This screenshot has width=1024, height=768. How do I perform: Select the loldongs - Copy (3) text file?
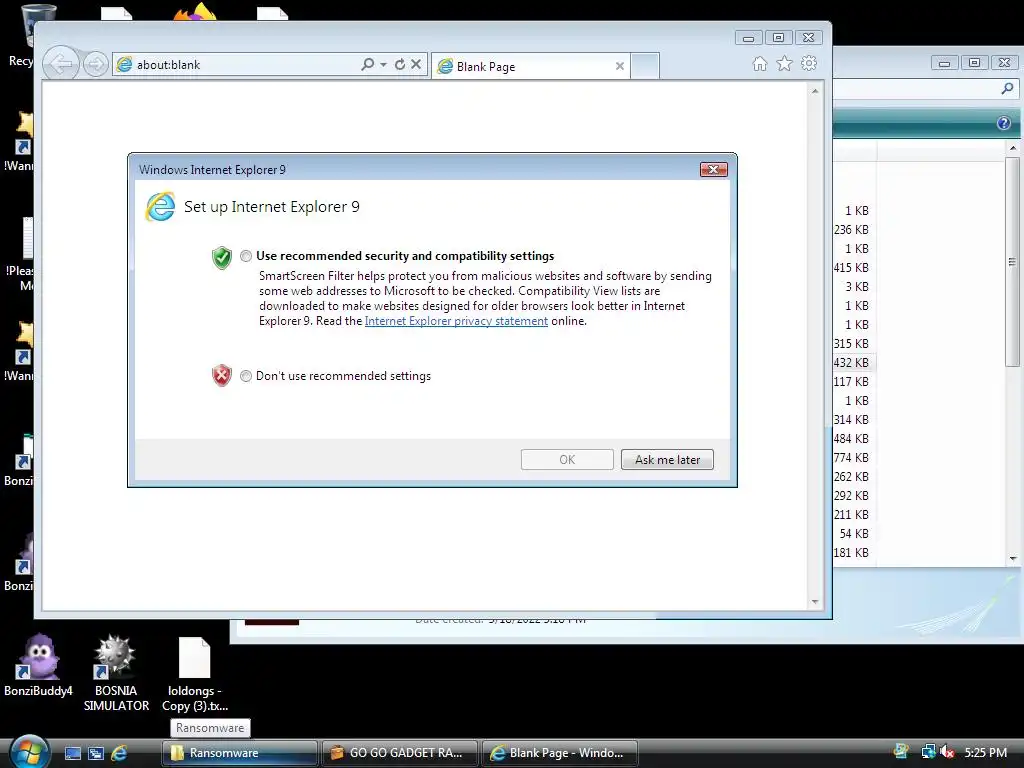(195, 675)
